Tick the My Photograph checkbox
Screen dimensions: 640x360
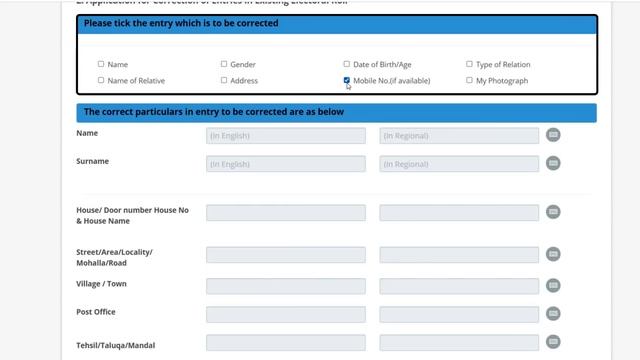point(469,80)
